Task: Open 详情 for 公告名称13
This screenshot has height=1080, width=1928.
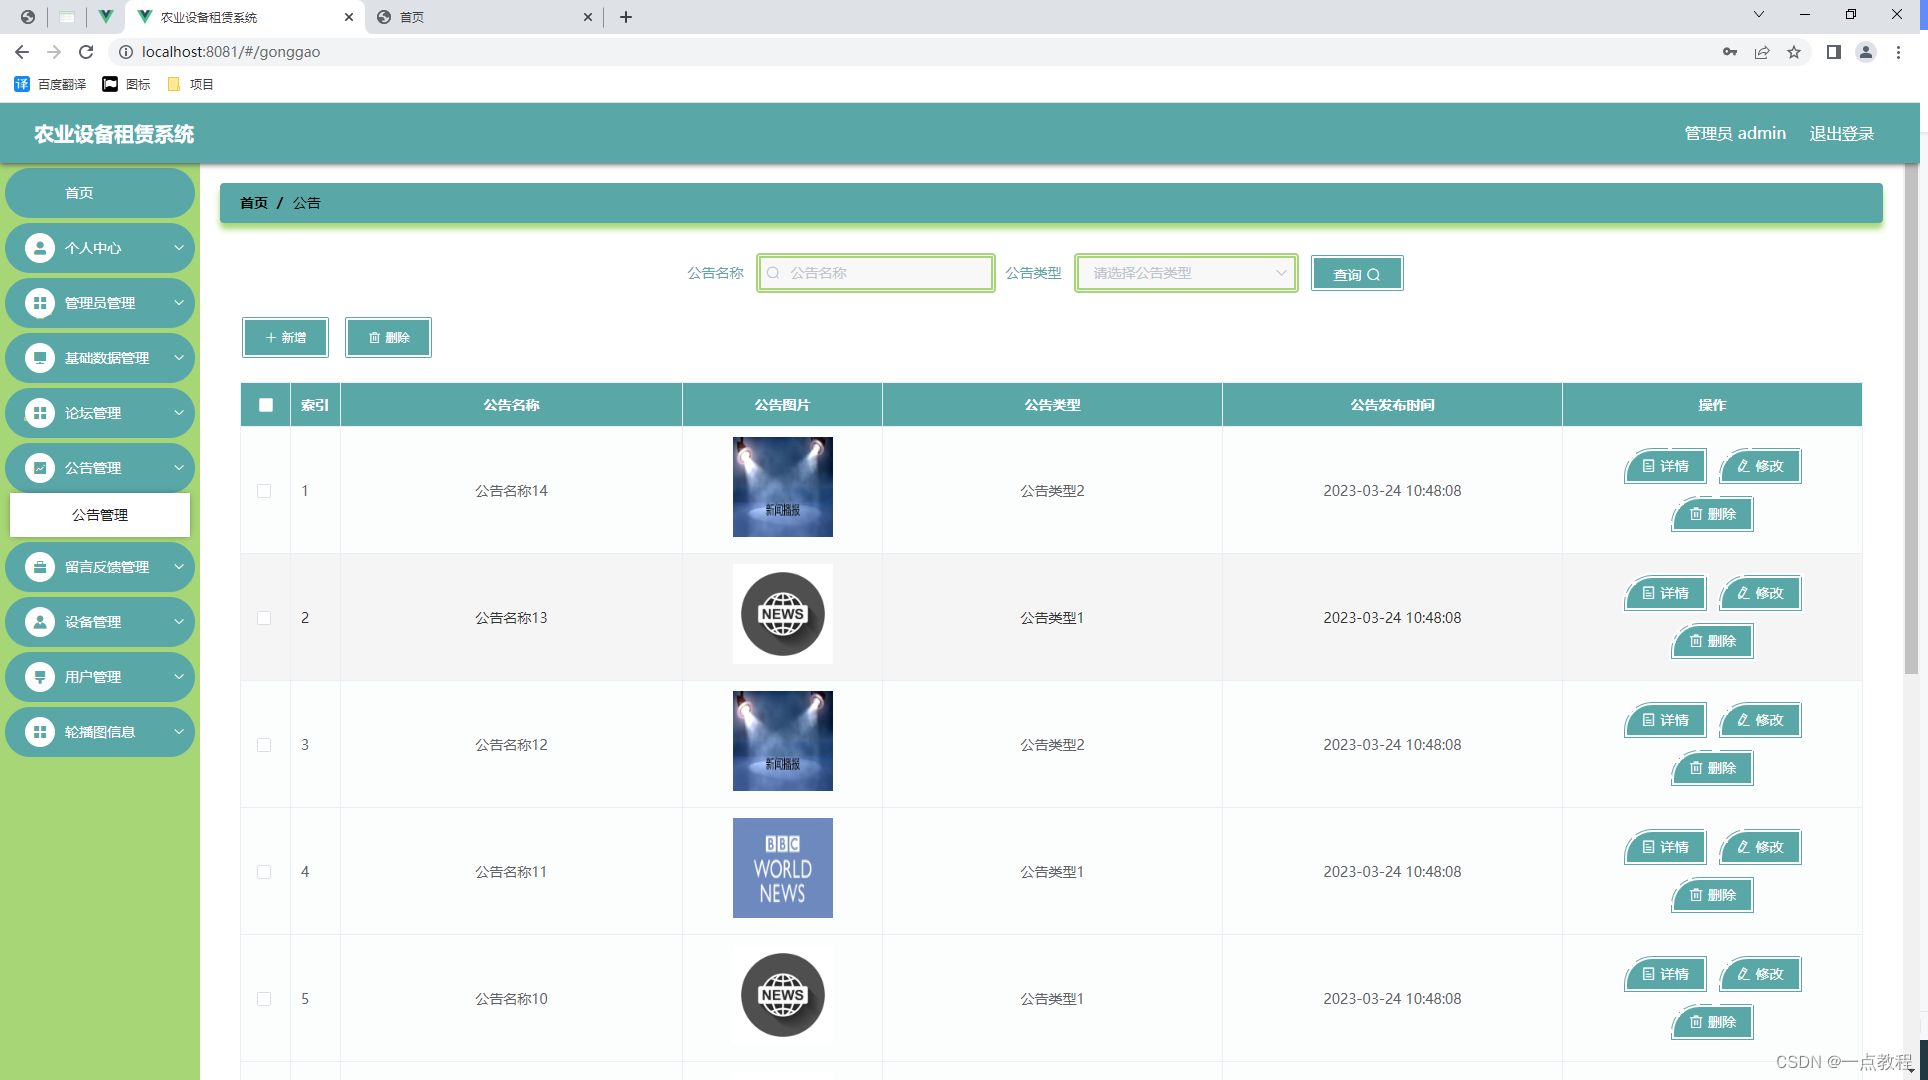Action: click(x=1665, y=593)
